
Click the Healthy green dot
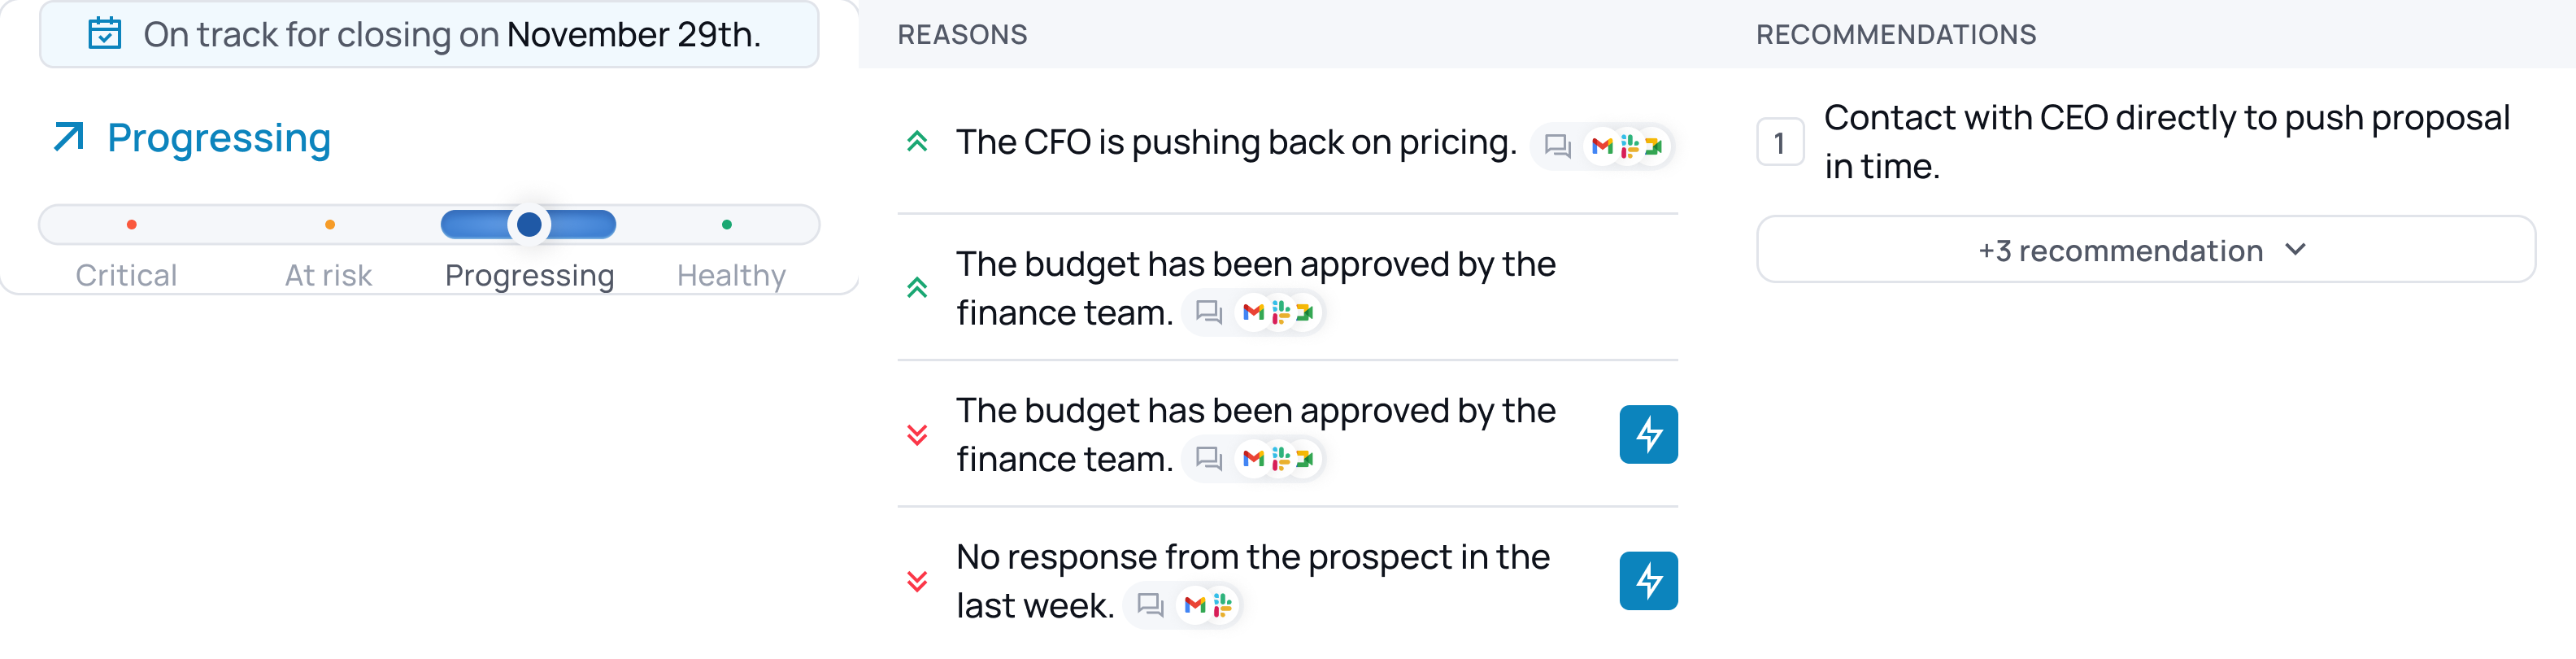[727, 225]
